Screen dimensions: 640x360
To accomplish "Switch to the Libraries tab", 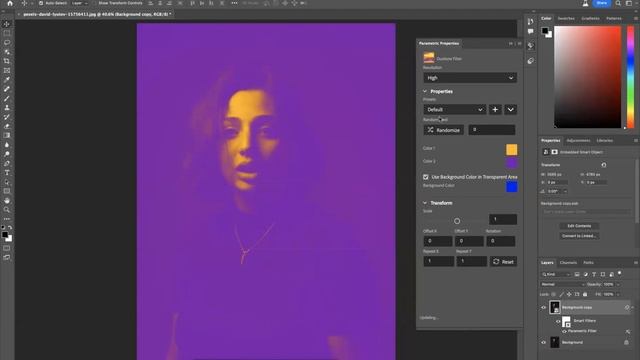I will (x=604, y=140).
